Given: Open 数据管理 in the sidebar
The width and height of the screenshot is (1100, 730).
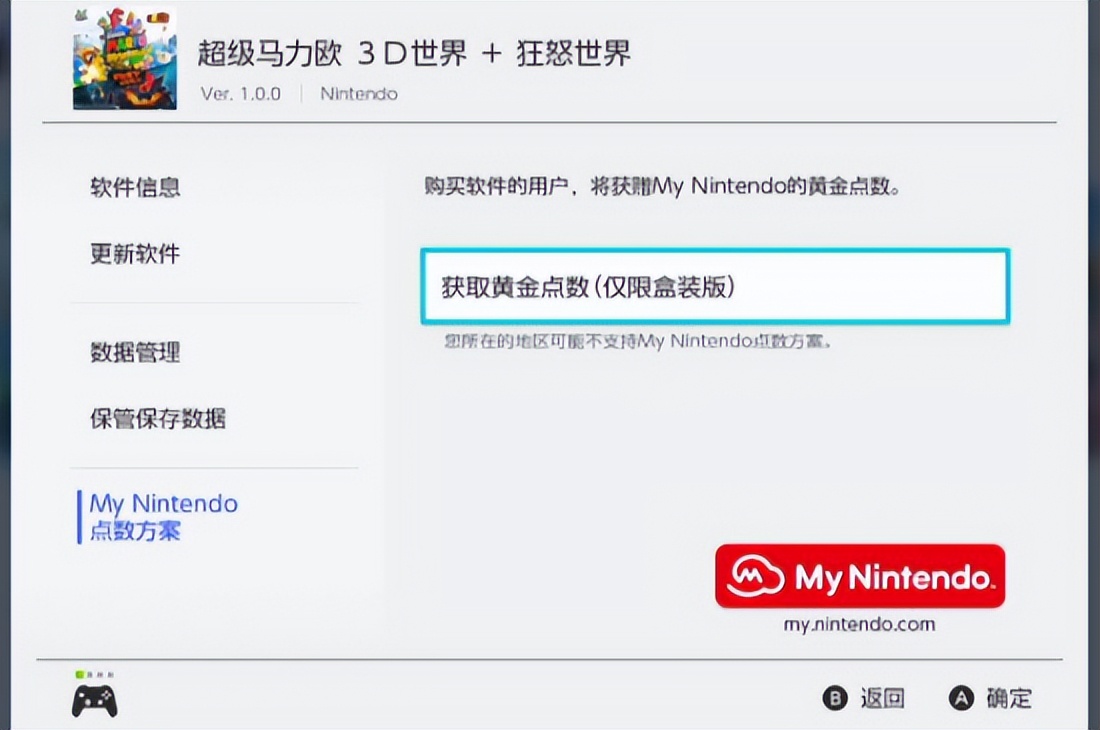Looking at the screenshot, I should pyautogui.click(x=135, y=352).
